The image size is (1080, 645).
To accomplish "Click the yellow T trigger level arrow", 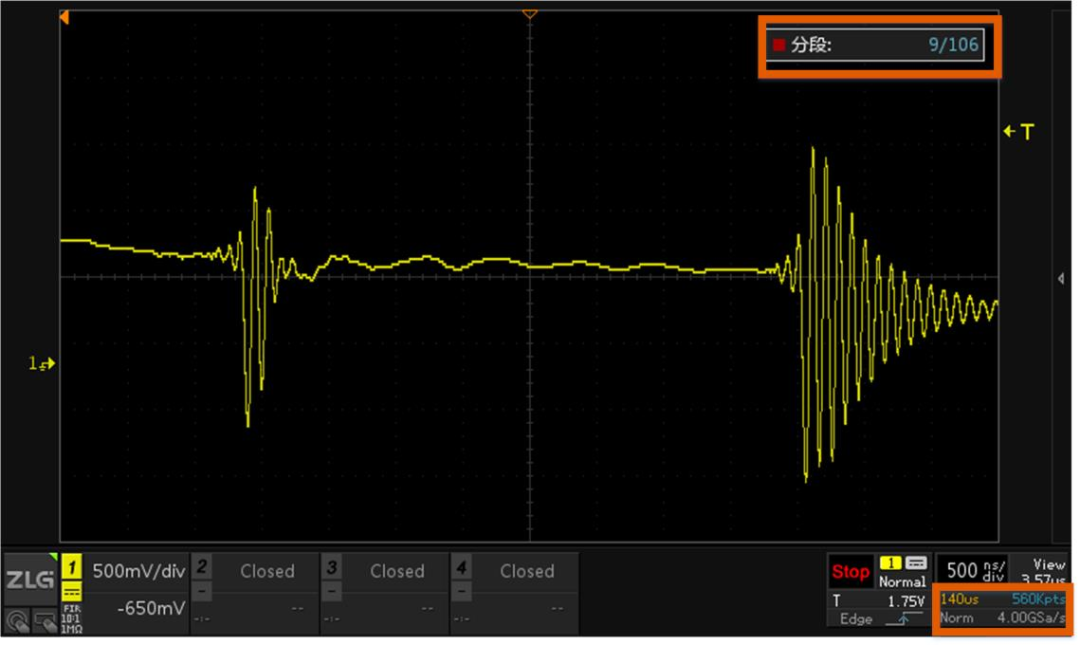I will pos(1018,132).
